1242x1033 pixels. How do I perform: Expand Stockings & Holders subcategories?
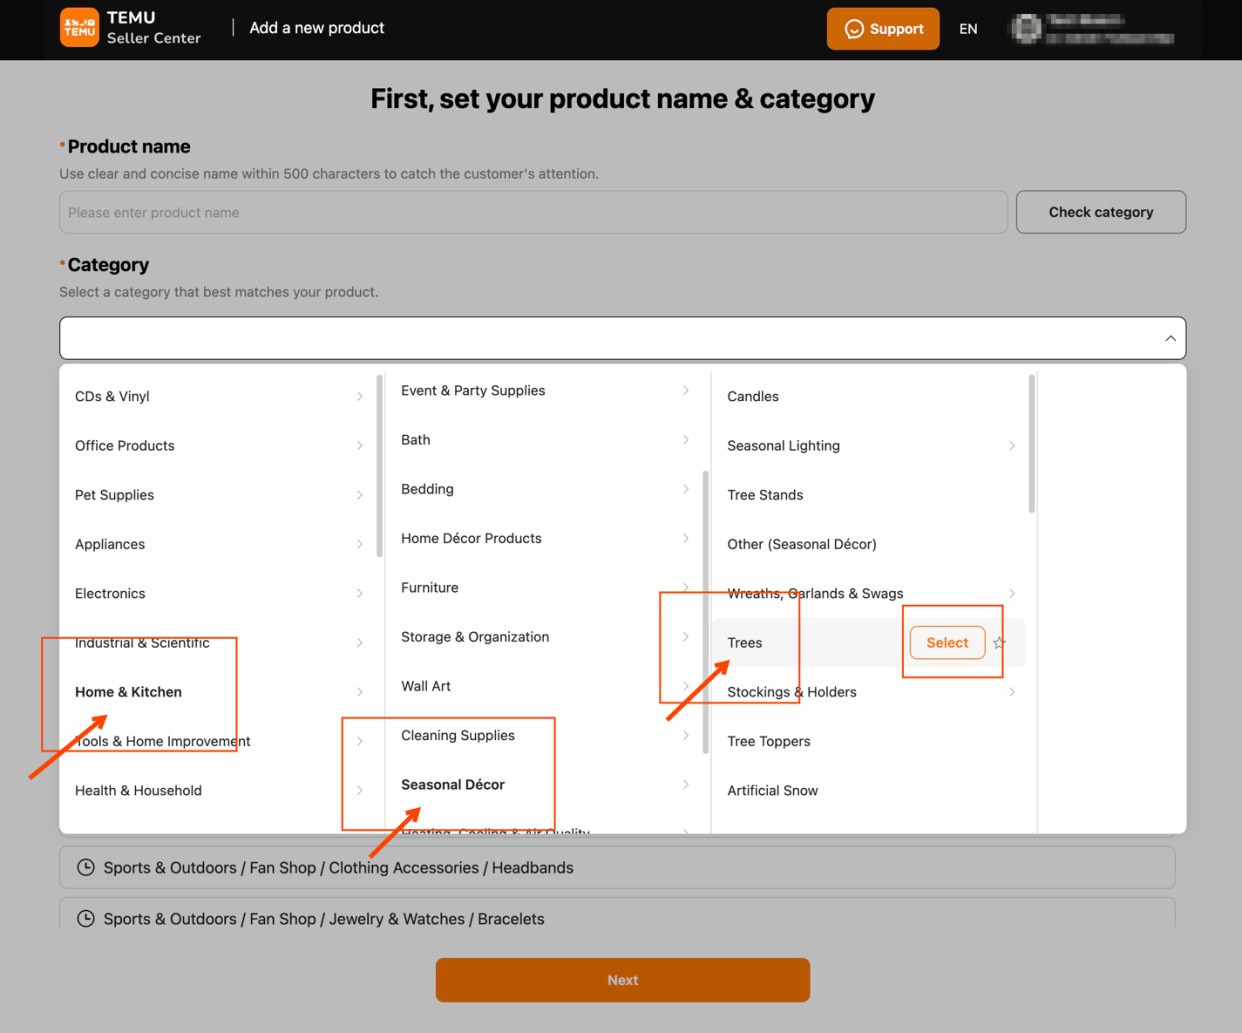point(1012,691)
